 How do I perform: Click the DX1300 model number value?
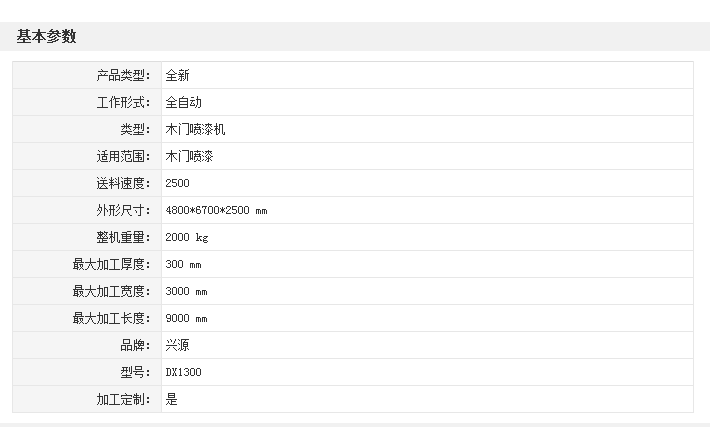184,373
